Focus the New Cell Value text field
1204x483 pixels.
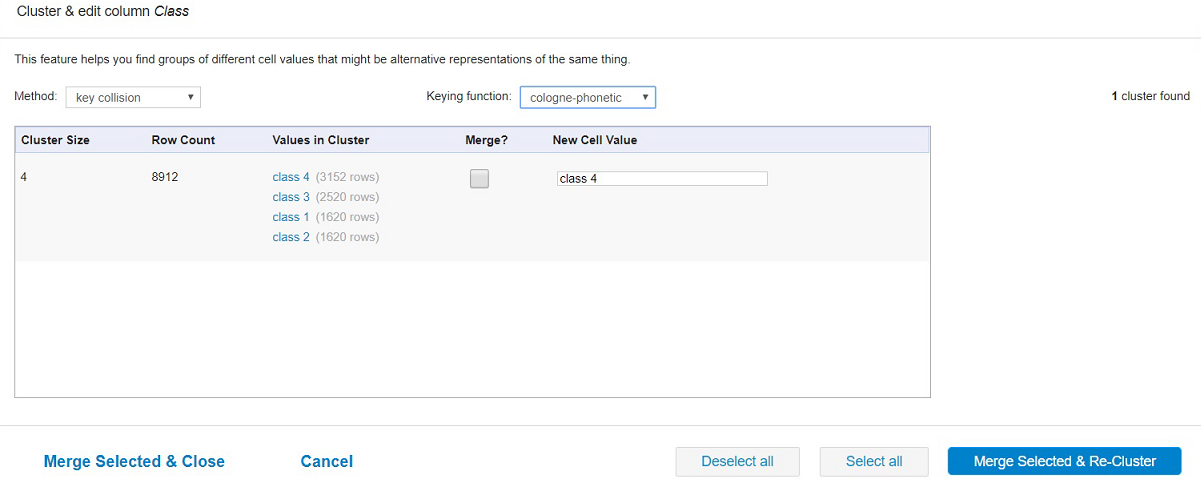coord(662,179)
